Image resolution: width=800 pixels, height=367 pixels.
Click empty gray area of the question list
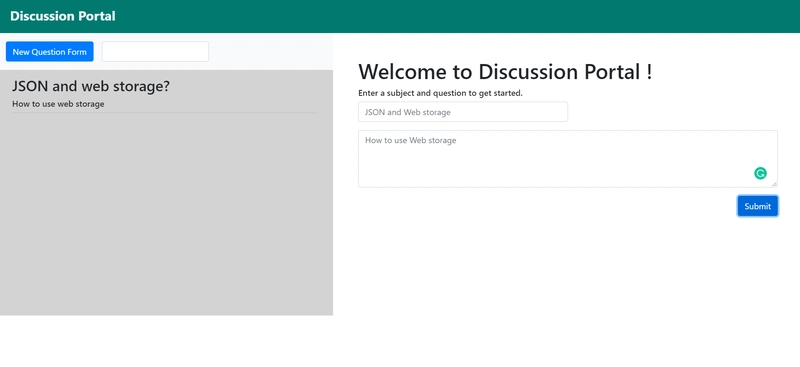coord(166,214)
